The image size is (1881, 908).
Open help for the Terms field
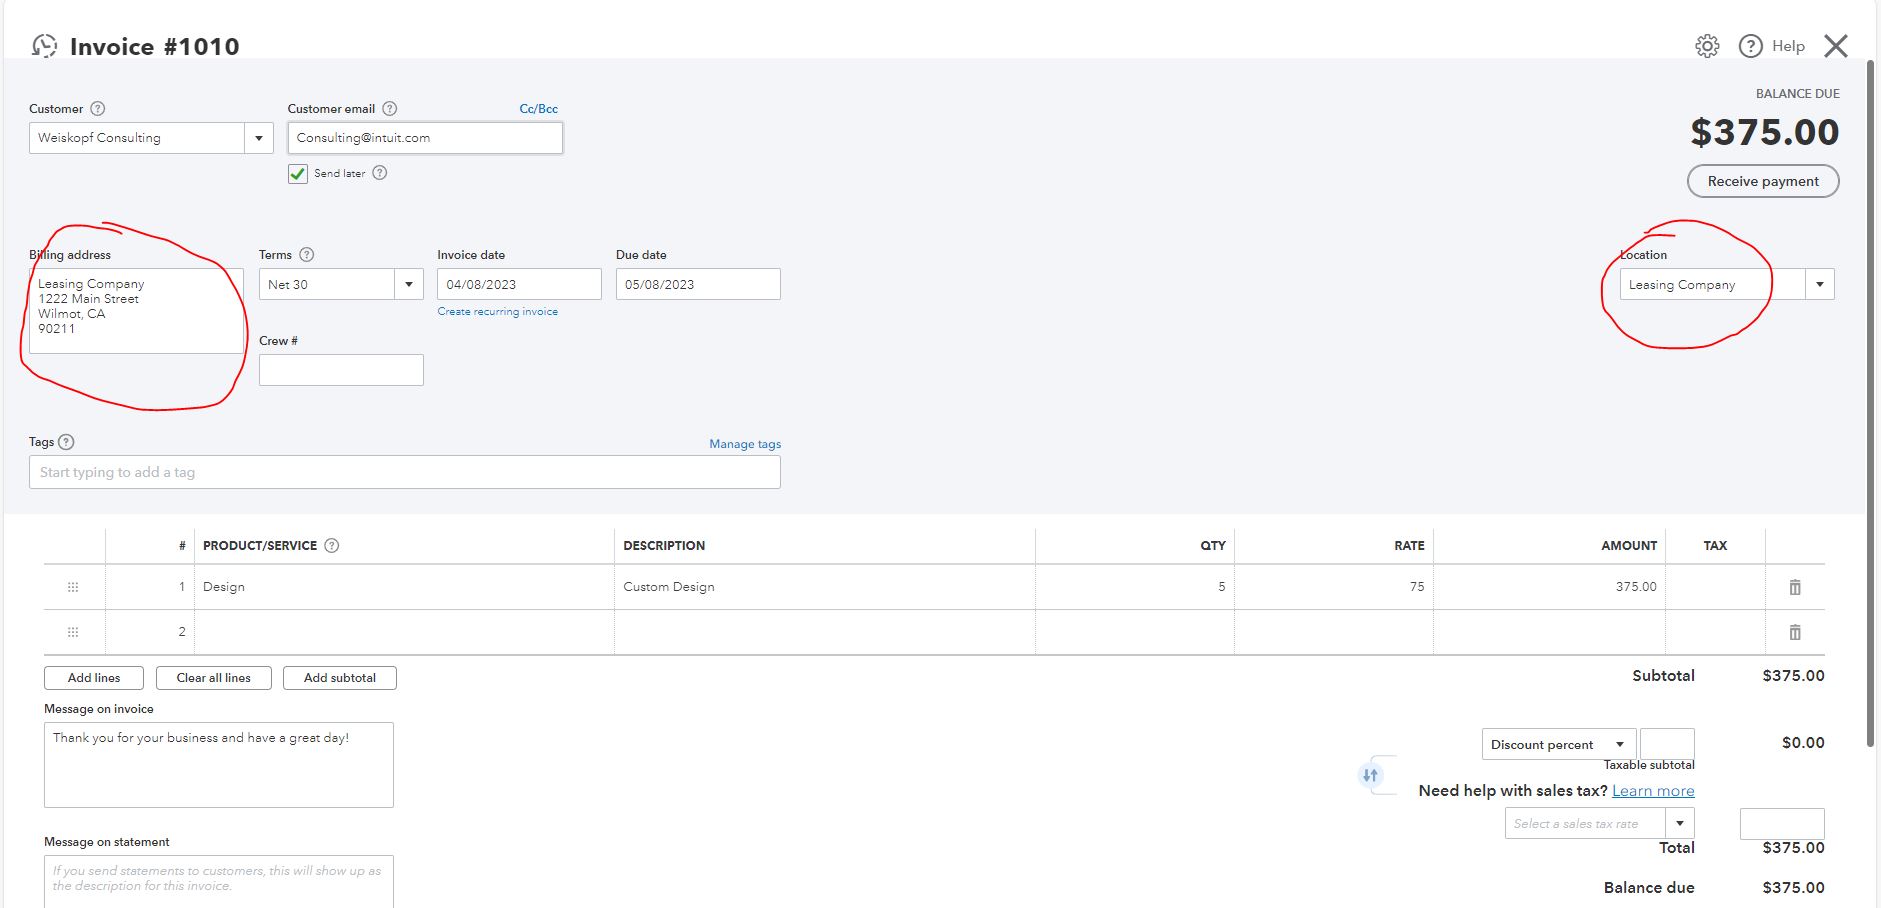pos(306,254)
